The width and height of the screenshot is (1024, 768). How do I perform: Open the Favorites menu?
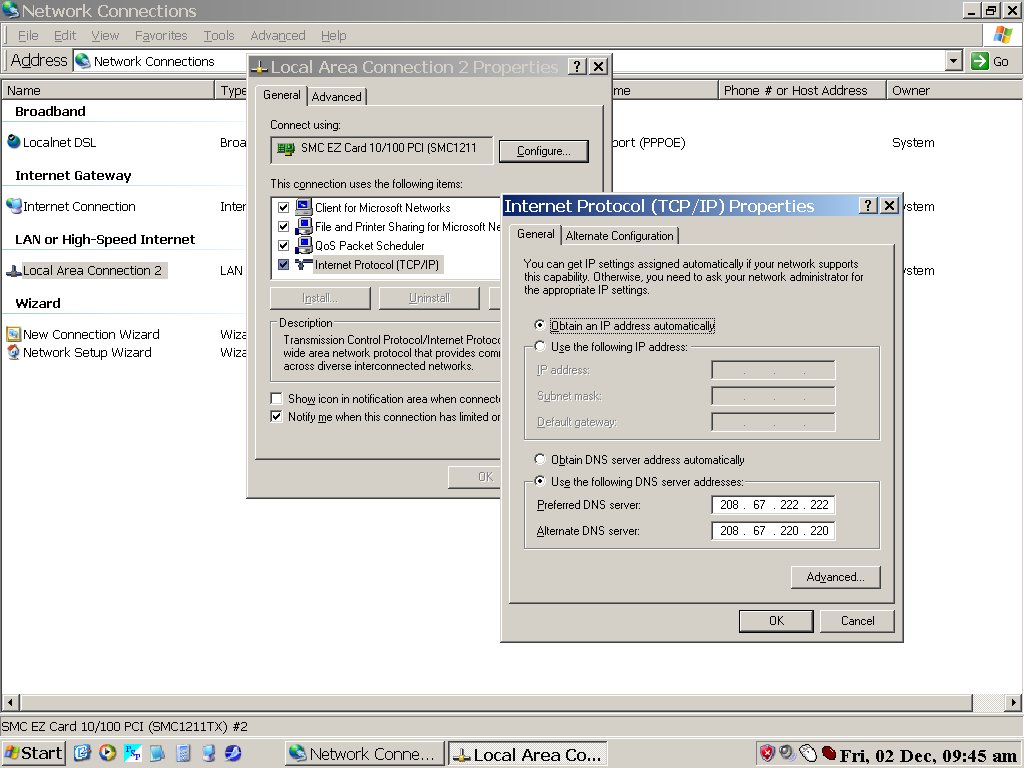[161, 35]
